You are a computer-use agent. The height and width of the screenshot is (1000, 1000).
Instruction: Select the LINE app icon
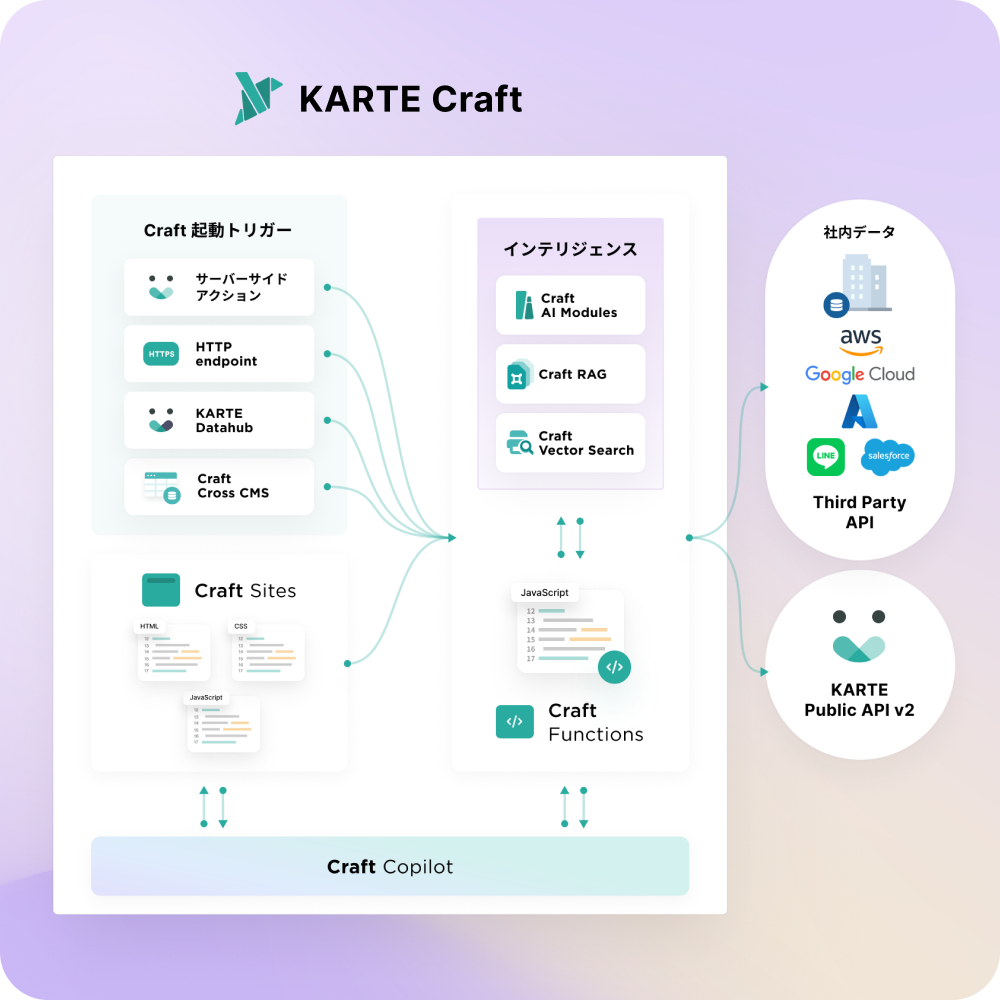(826, 457)
